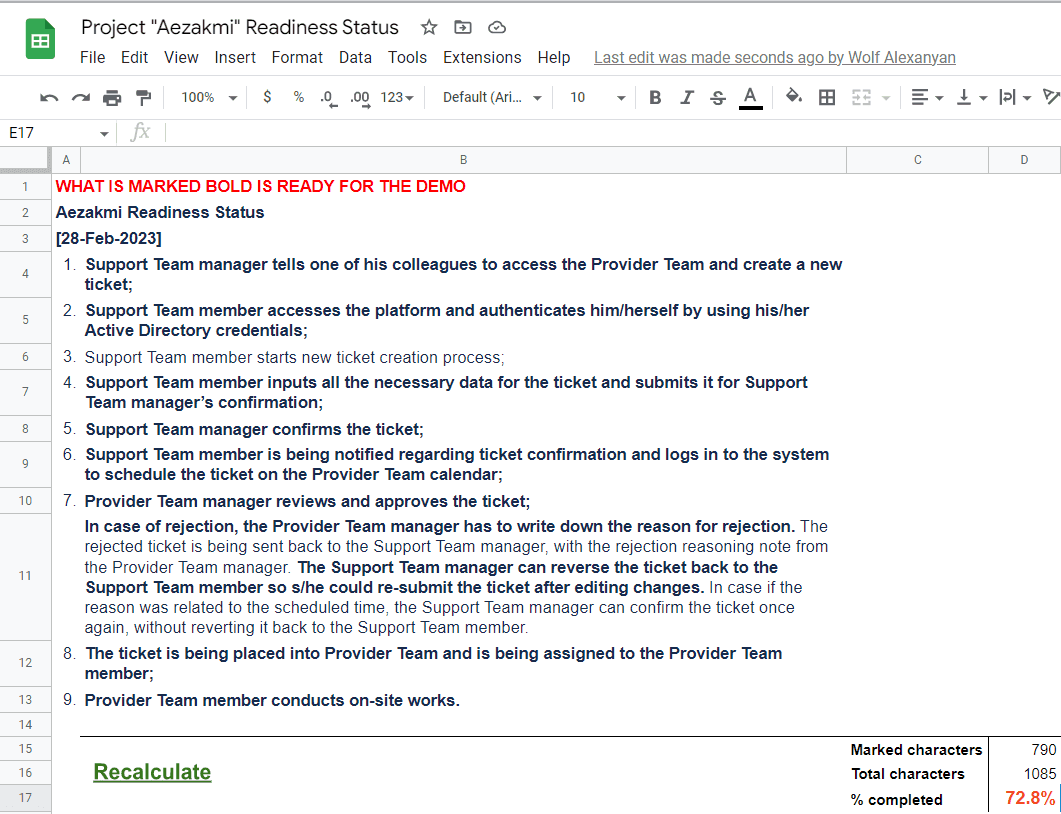Open the zoom level dropdown
1061x814 pixels.
207,97
